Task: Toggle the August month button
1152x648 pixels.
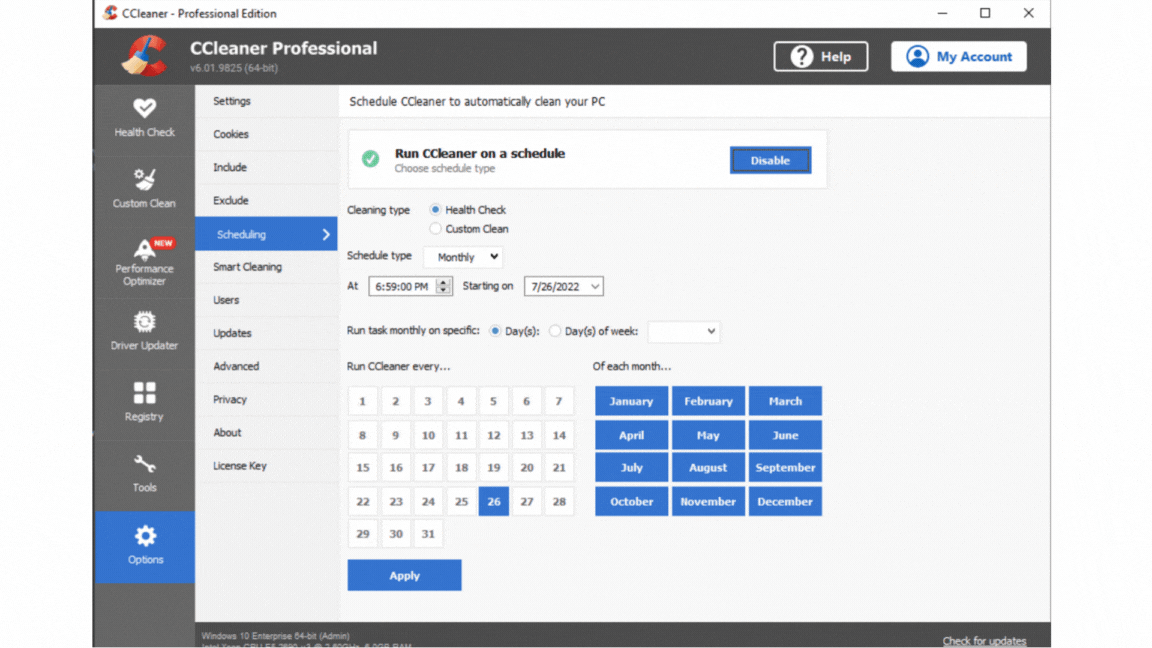Action: click(708, 467)
